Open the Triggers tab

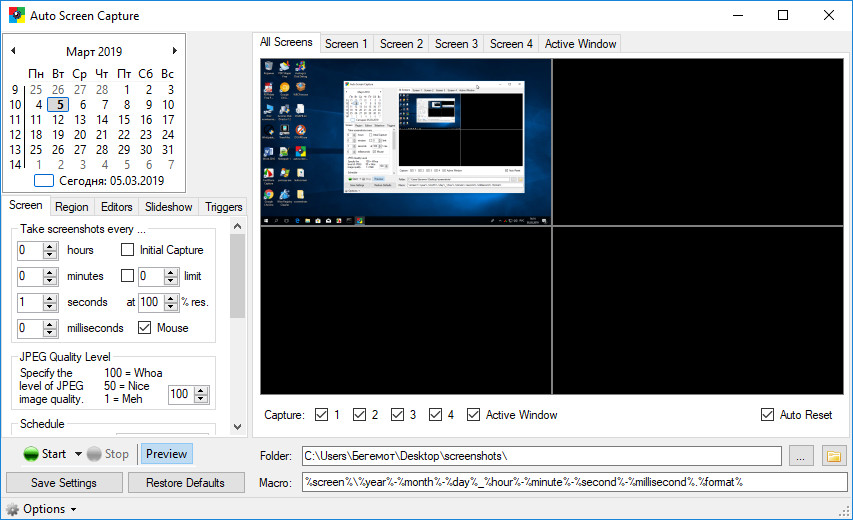pyautogui.click(x=224, y=207)
